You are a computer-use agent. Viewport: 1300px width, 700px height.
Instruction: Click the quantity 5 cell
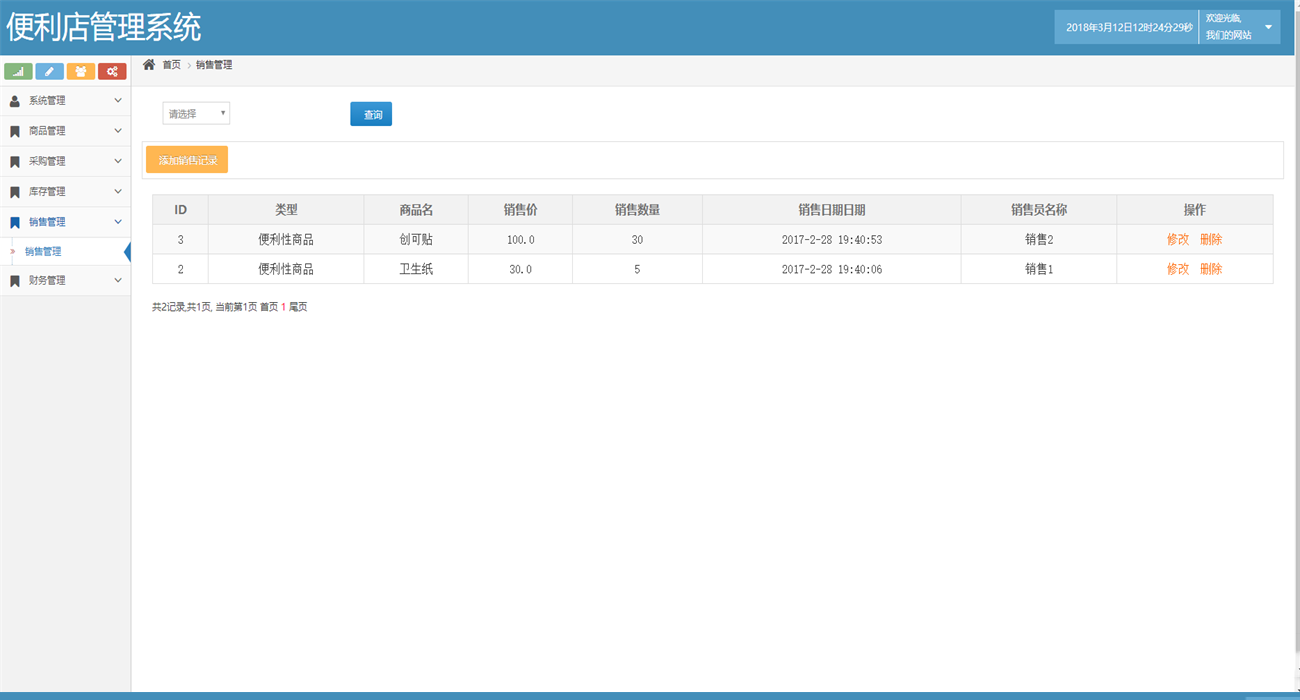pos(637,269)
